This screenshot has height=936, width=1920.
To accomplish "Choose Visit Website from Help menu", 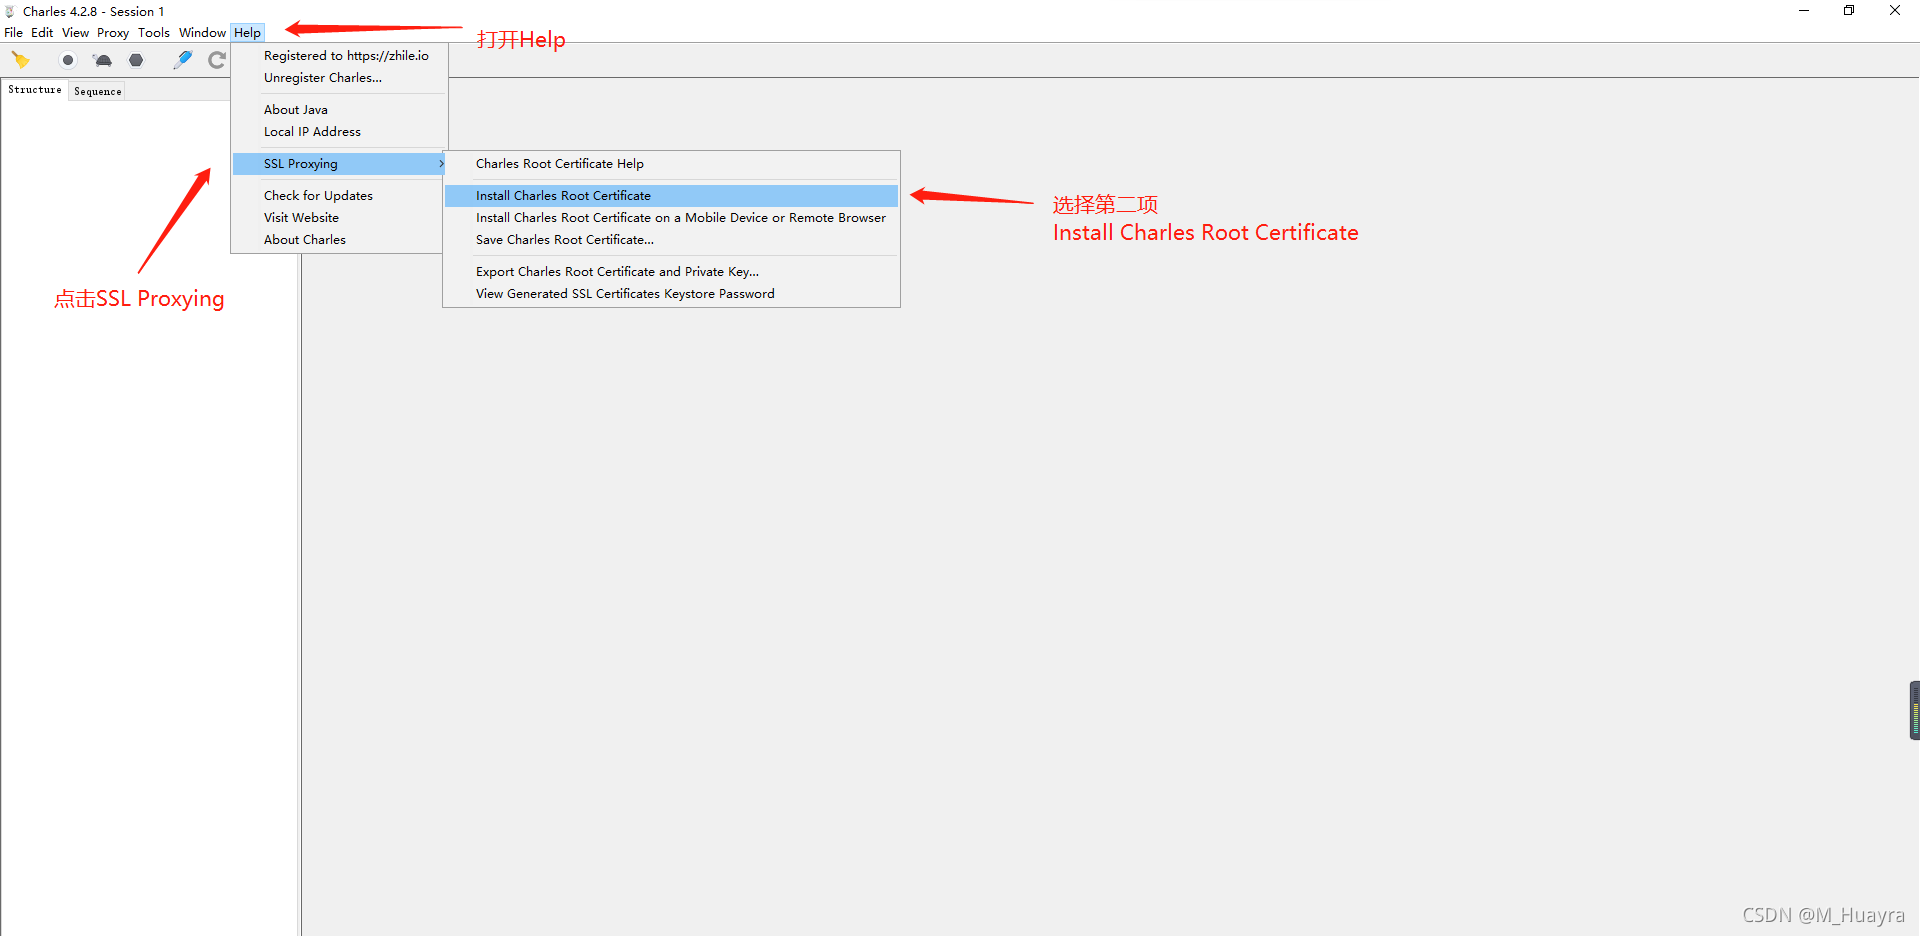I will [x=340, y=218].
